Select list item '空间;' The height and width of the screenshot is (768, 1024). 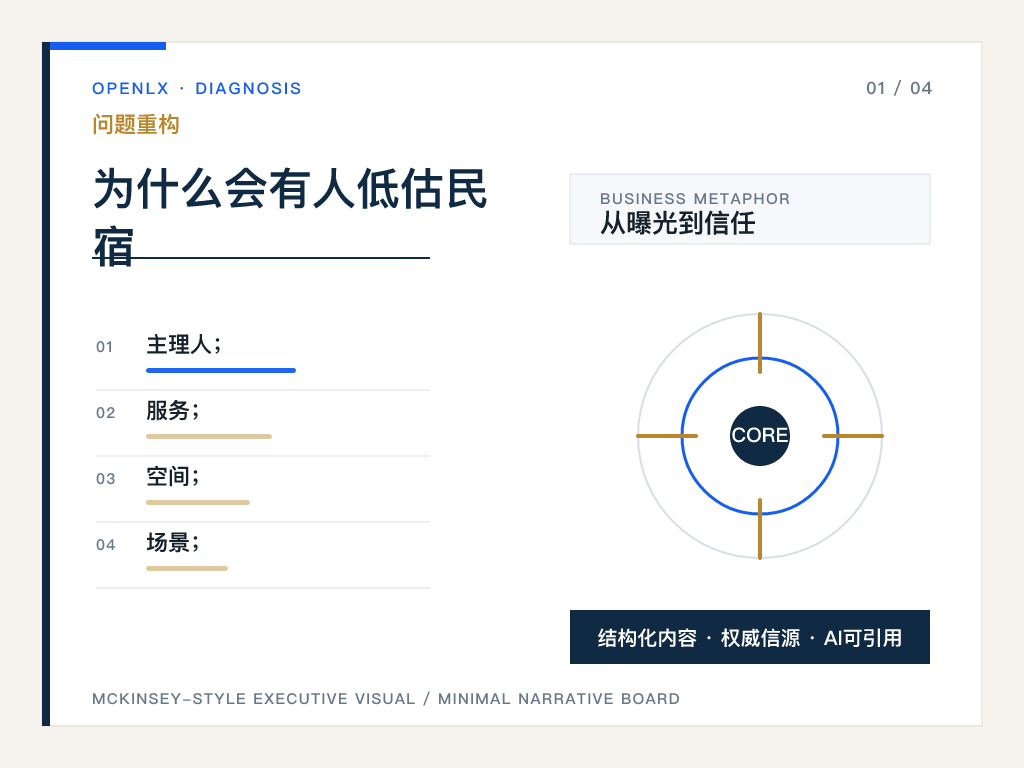[x=172, y=477]
